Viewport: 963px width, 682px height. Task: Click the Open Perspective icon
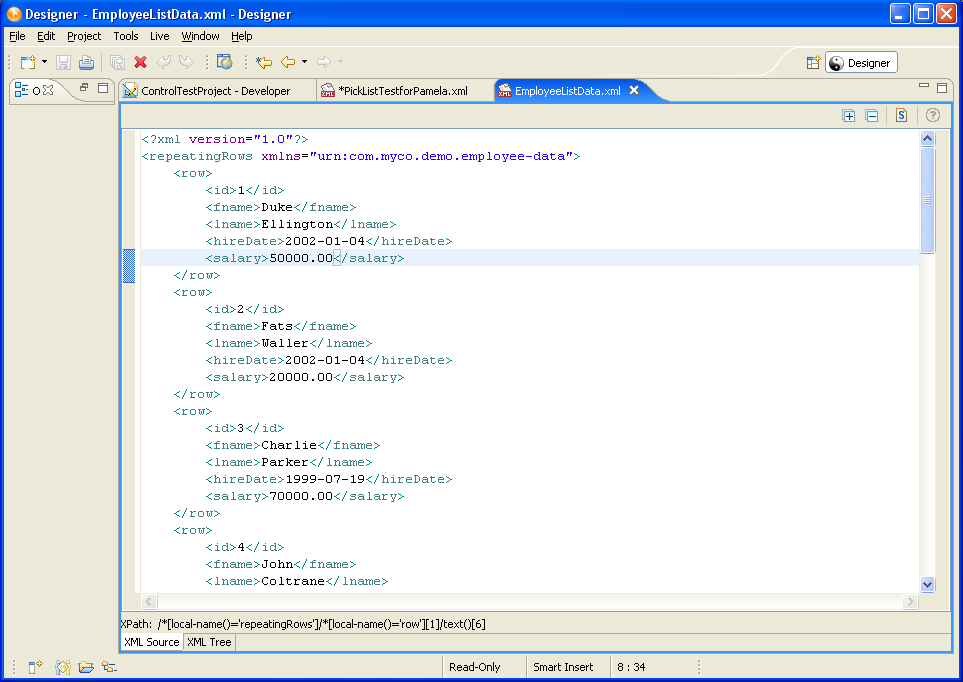tap(814, 62)
